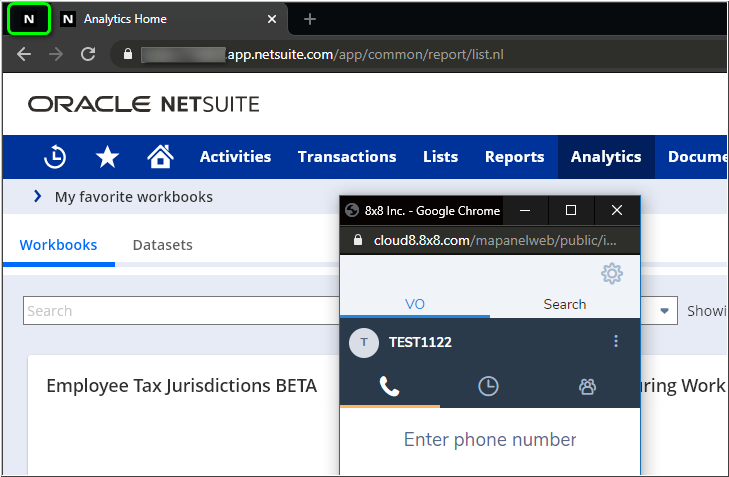Open the TEST1122 three-dot menu
Screen dimensions: 729x477
tap(616, 341)
